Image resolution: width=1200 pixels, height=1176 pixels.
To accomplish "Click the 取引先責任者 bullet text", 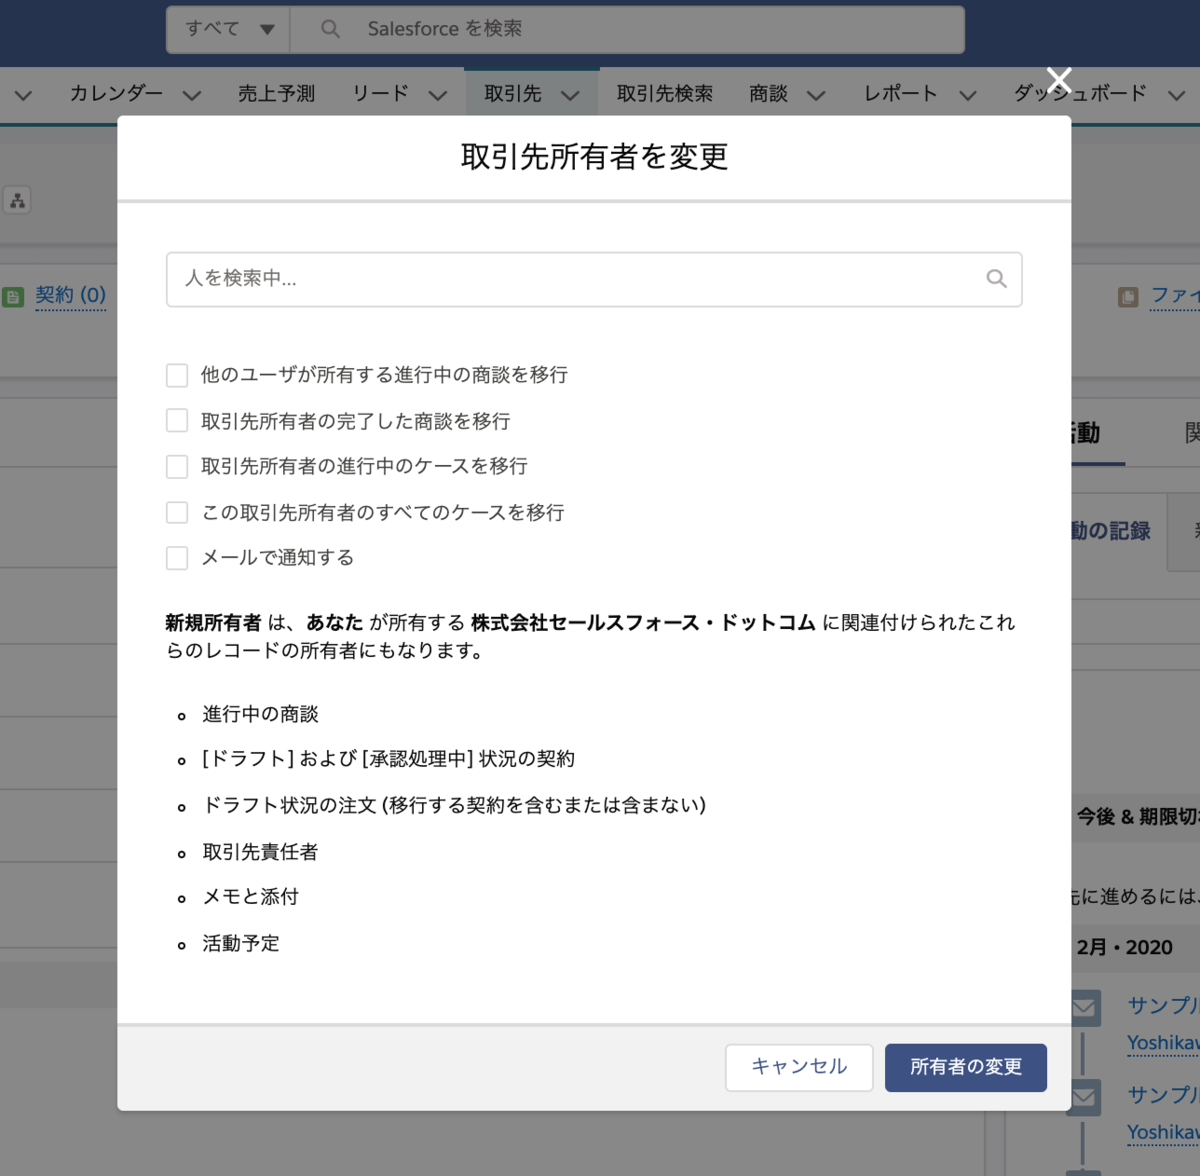I will click(x=260, y=852).
